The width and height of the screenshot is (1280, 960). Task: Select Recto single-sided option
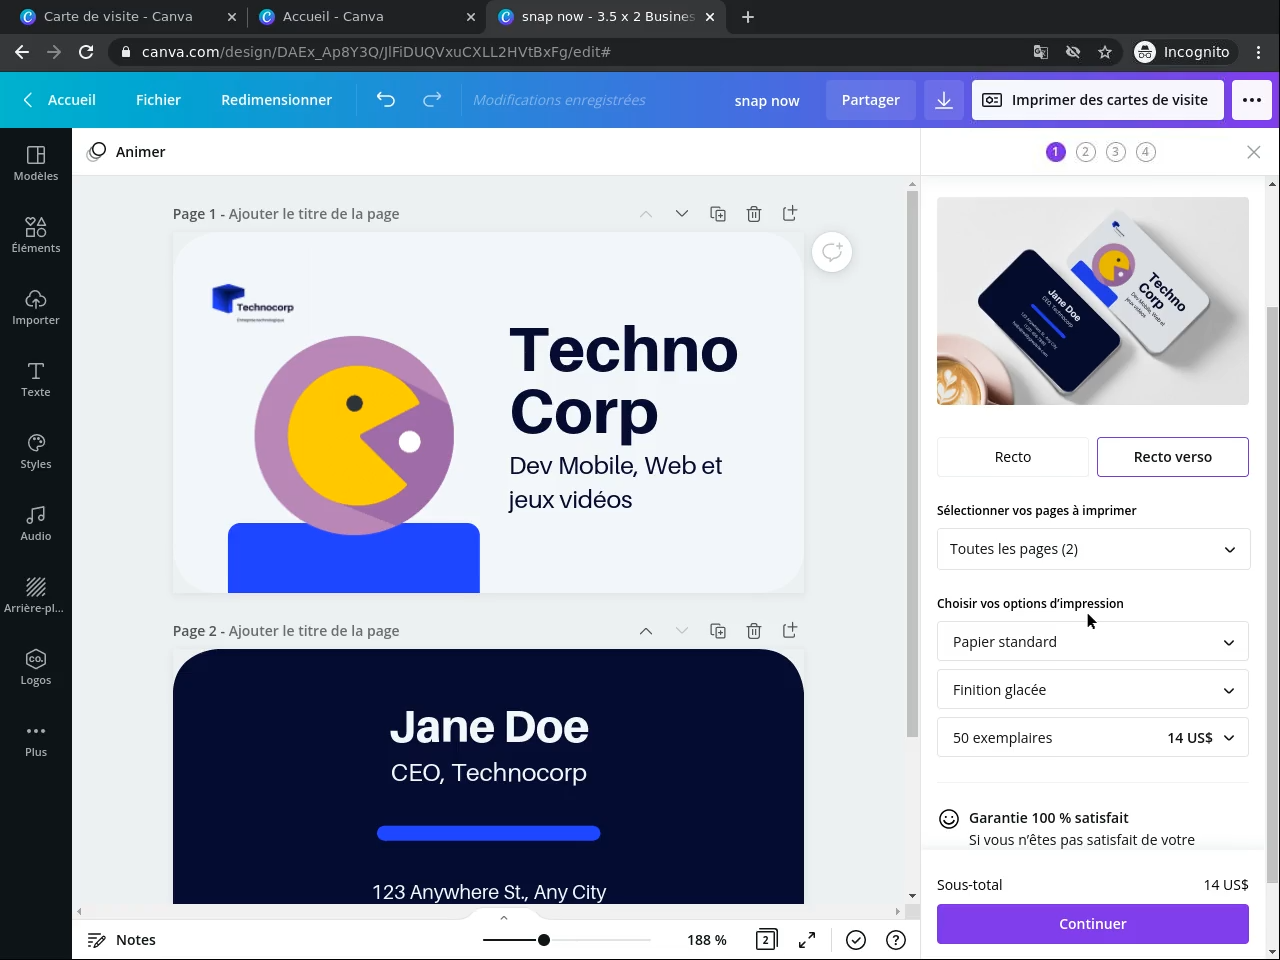1013,457
